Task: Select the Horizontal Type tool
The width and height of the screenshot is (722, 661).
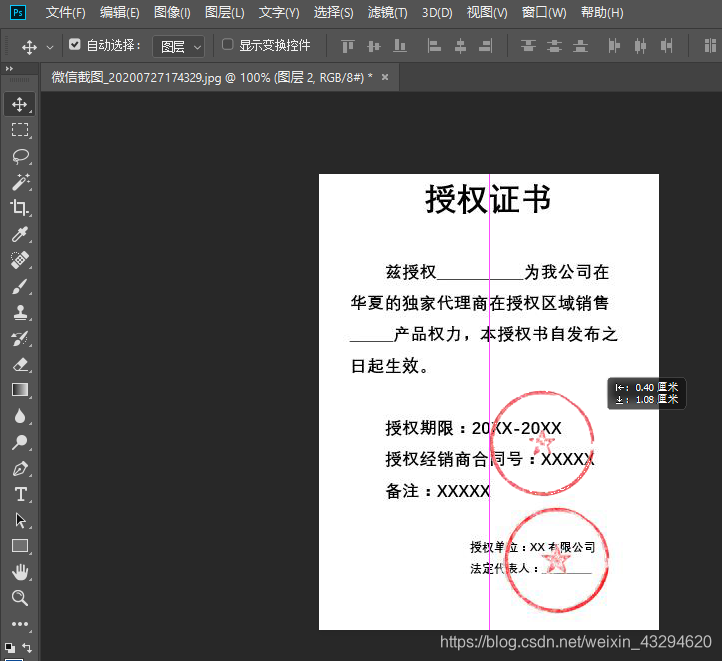Action: (20, 494)
